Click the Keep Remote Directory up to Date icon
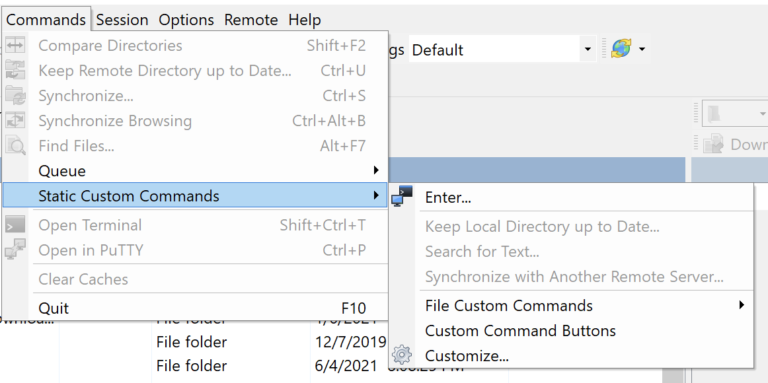 [15, 71]
